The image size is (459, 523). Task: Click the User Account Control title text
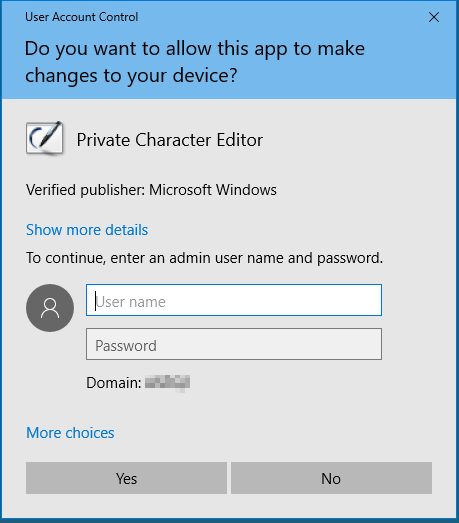tap(82, 17)
